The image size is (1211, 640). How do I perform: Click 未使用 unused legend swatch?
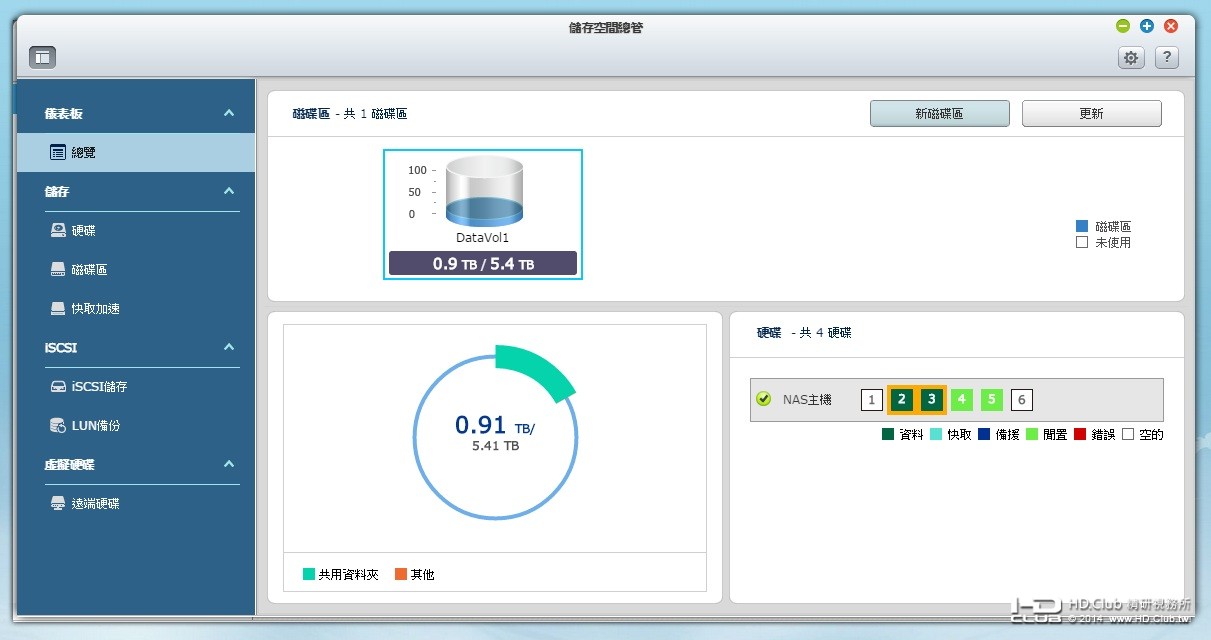point(1081,242)
